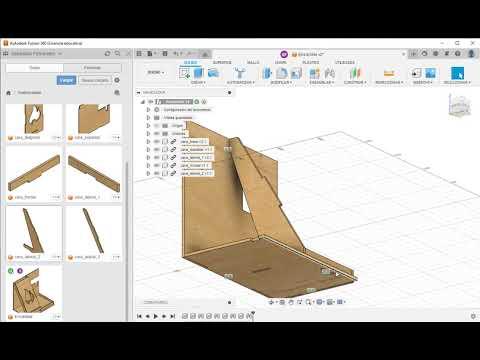The height and width of the screenshot is (360, 480).
Task: Open the user profile avatar
Action: pos(471,53)
